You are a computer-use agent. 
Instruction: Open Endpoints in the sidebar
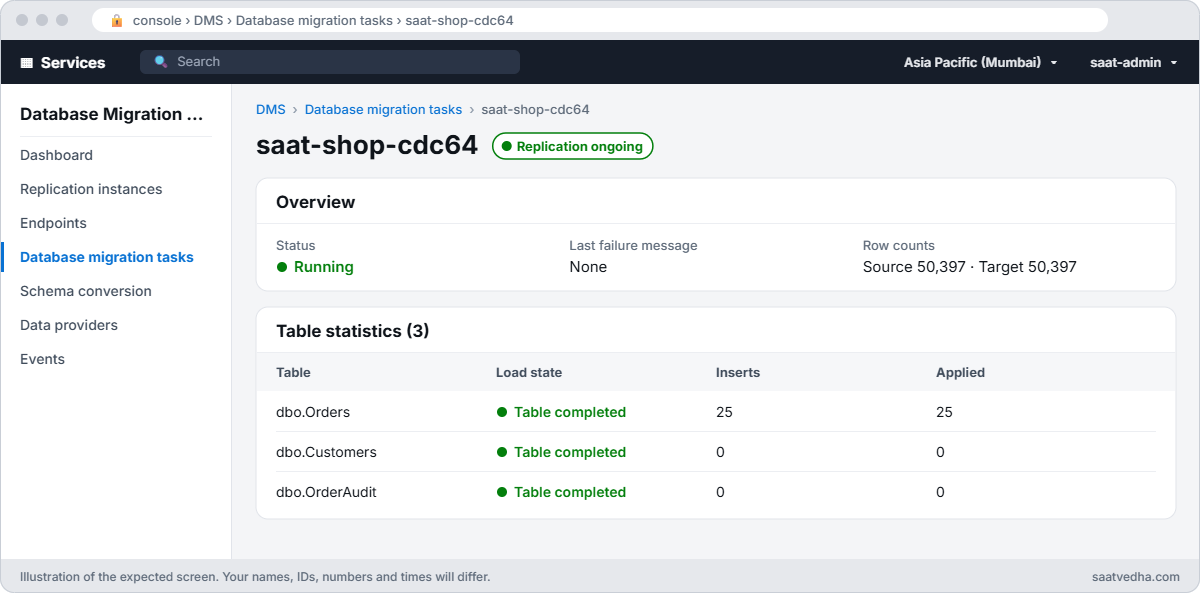point(53,223)
